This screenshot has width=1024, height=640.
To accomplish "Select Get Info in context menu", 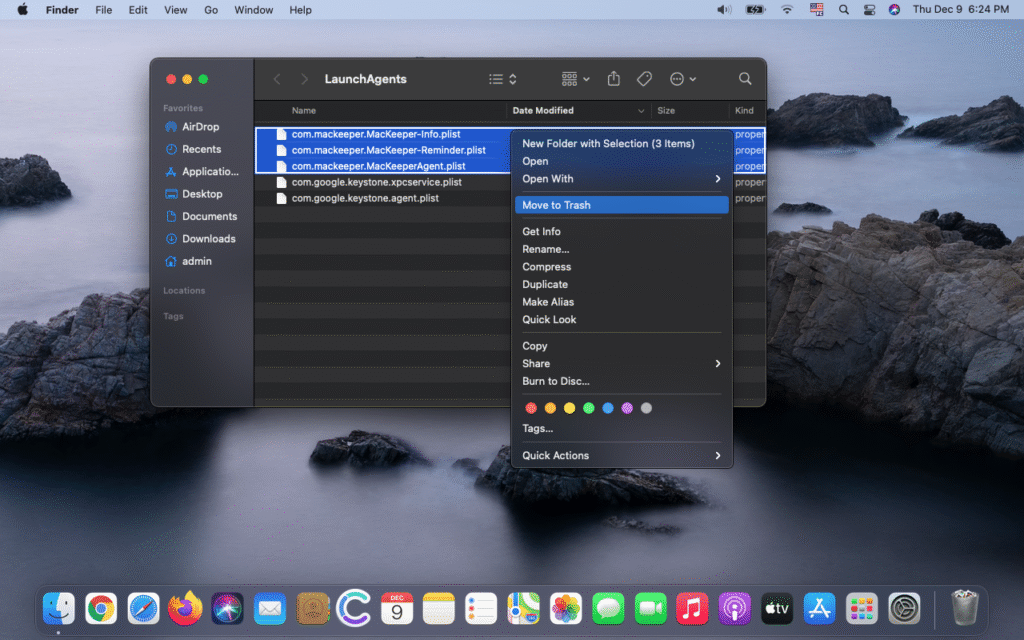I will click(541, 232).
